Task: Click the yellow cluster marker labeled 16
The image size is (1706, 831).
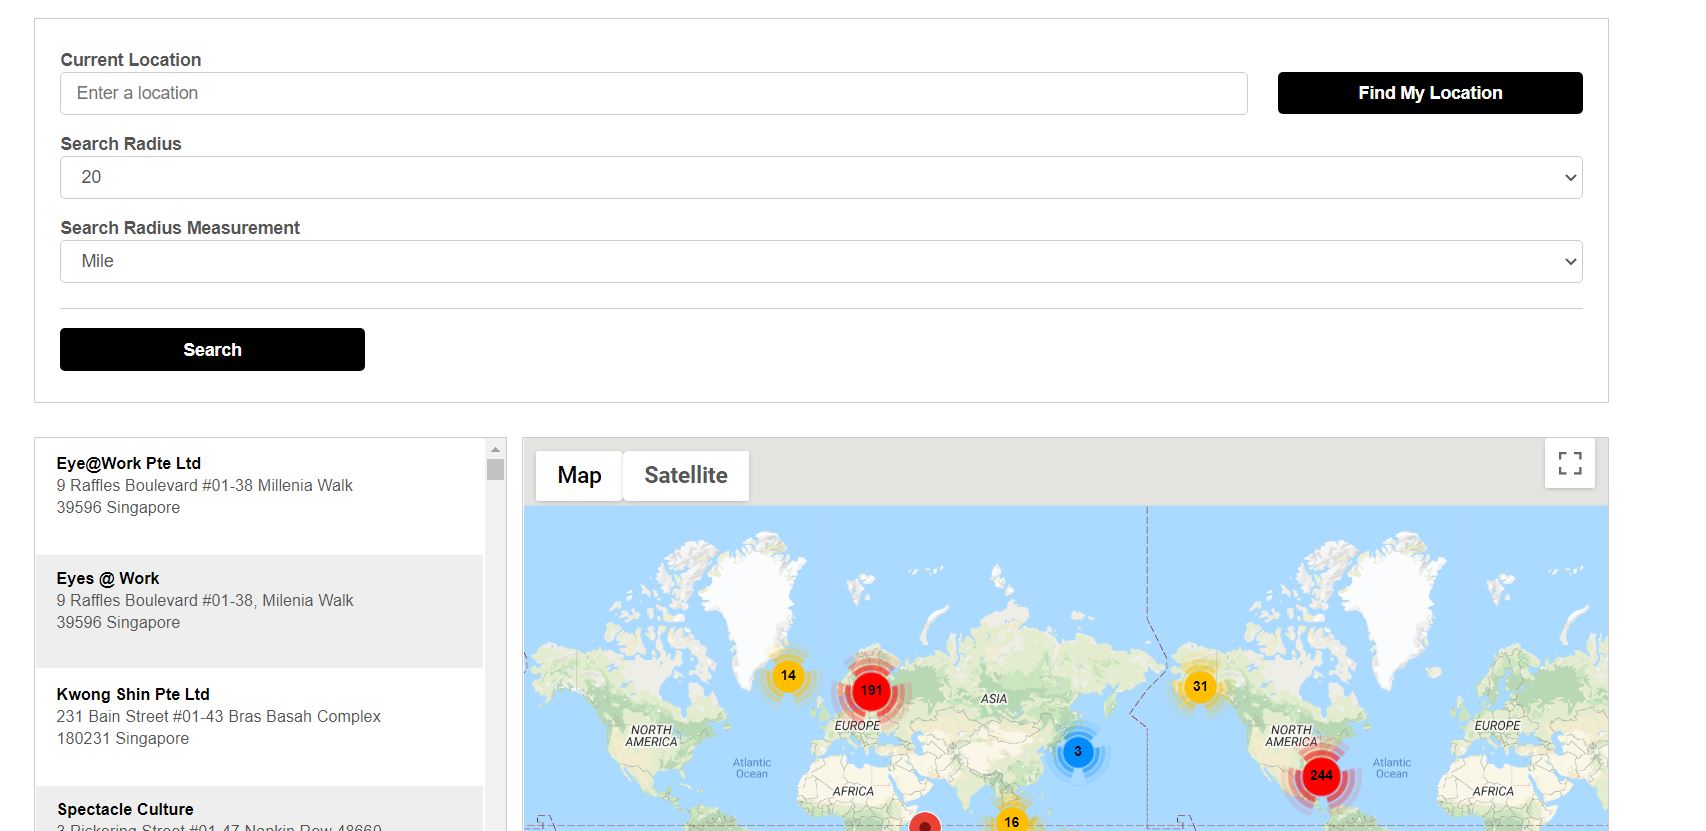Action: pyautogui.click(x=1011, y=821)
